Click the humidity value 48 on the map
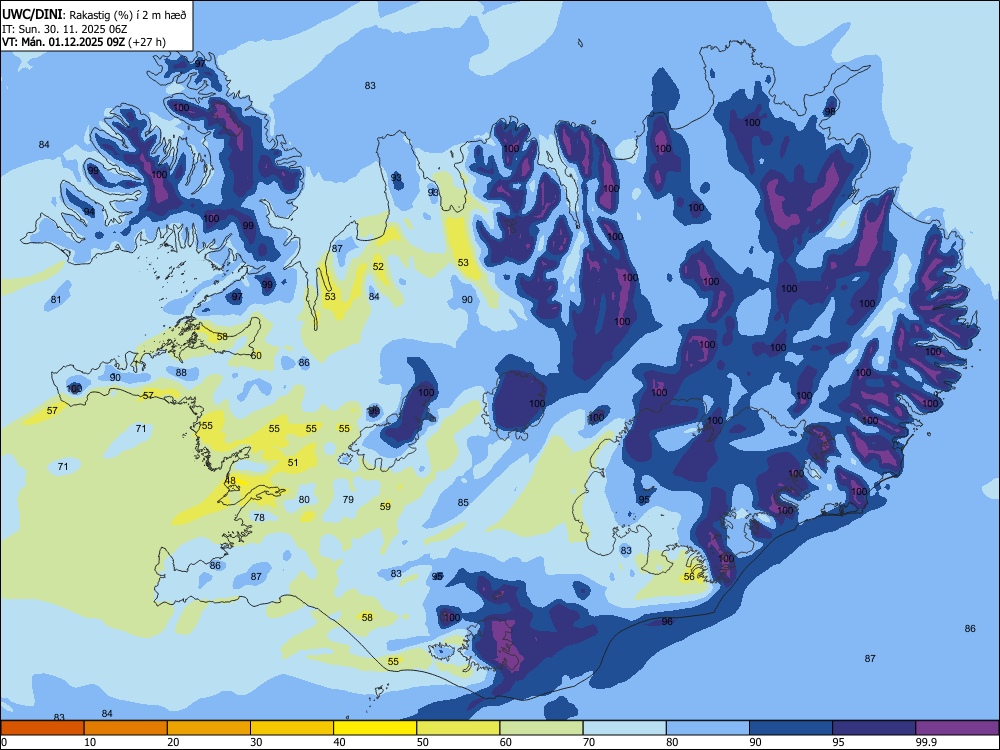The height and width of the screenshot is (750, 1000). (230, 481)
